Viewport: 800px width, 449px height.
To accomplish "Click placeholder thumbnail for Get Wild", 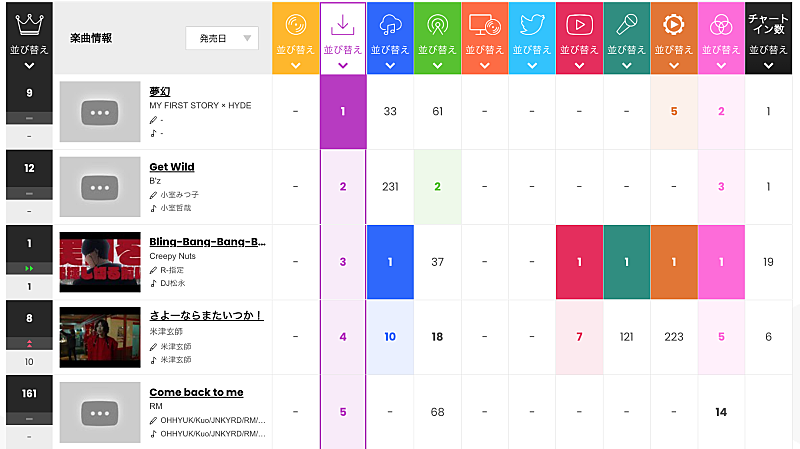I will pyautogui.click(x=100, y=187).
